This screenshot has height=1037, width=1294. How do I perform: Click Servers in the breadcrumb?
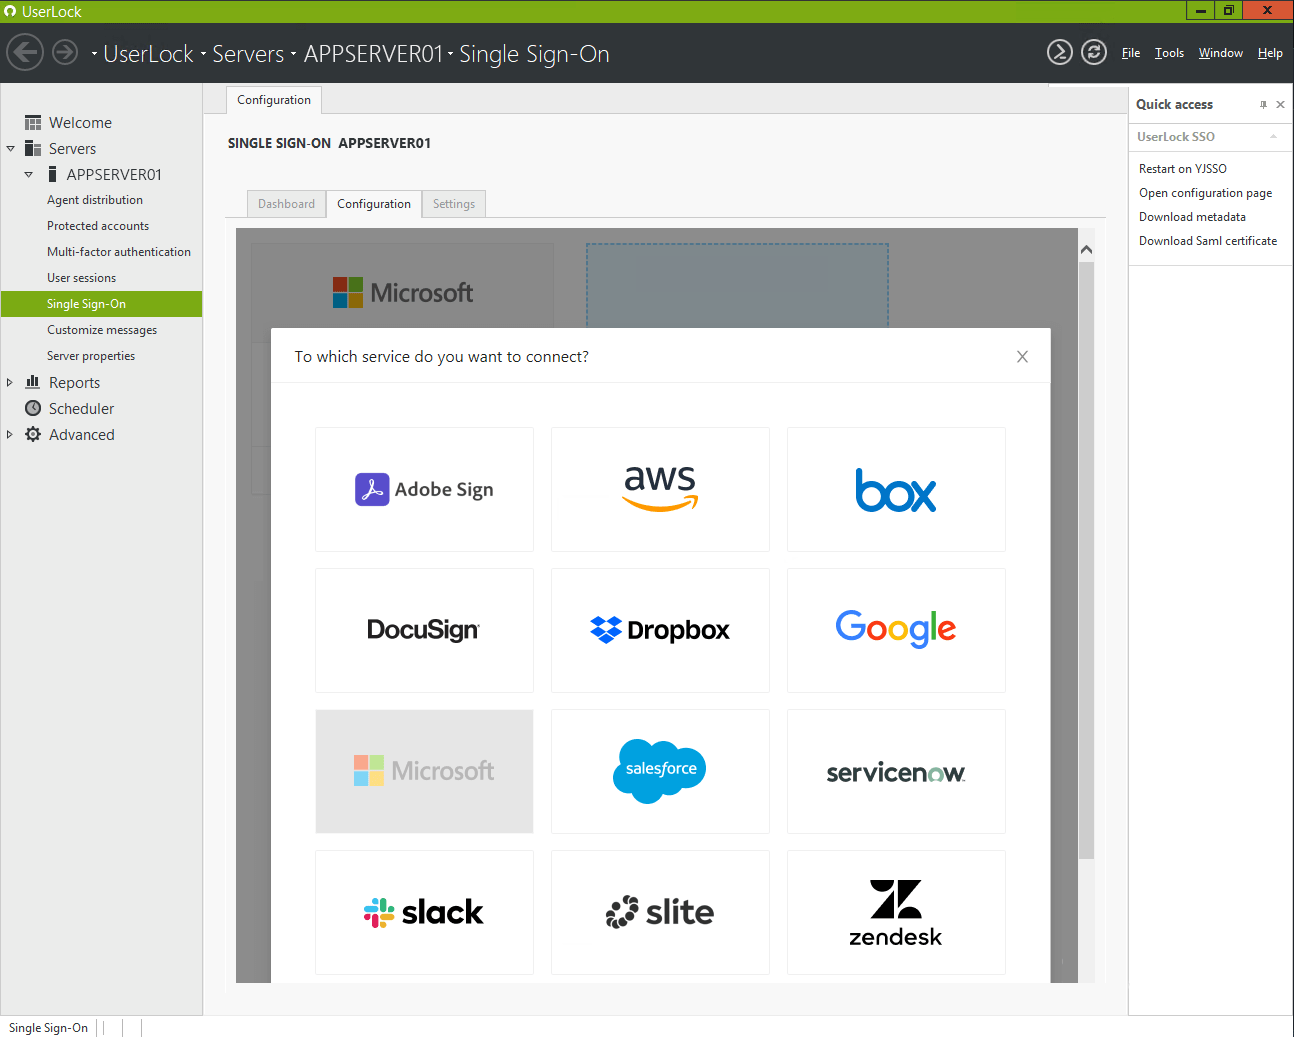[x=248, y=54]
